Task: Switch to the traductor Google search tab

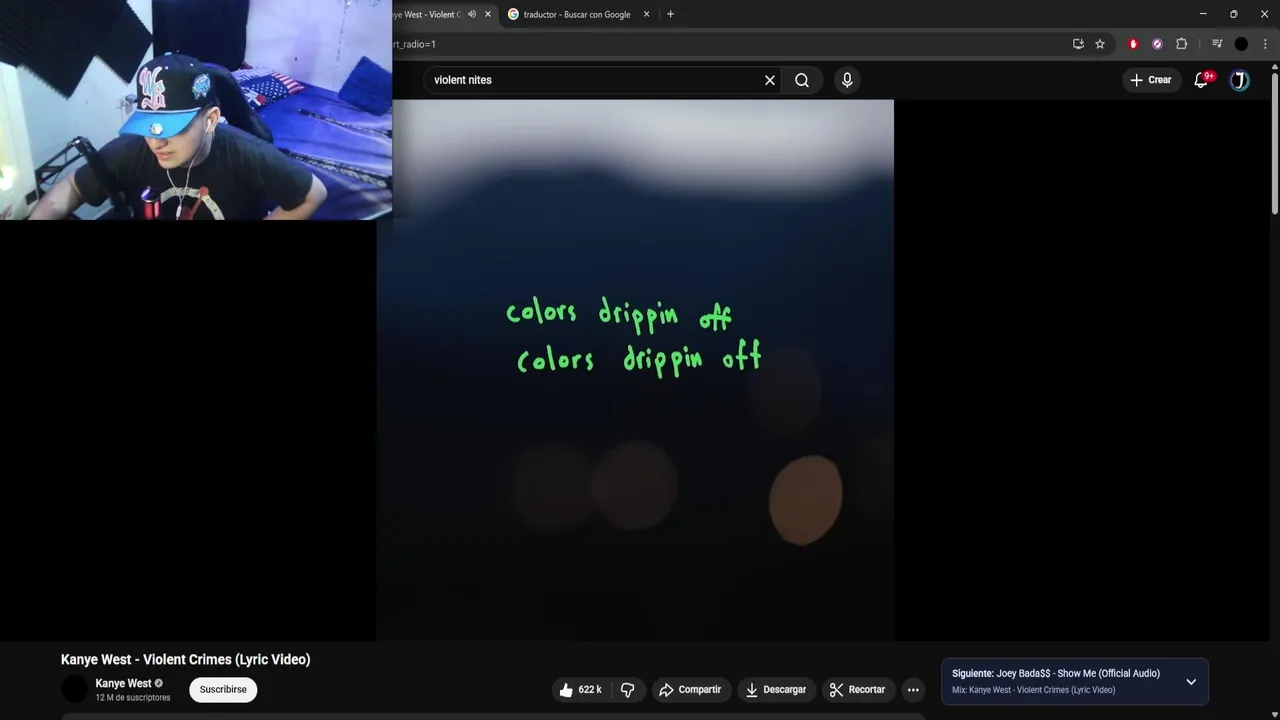Action: [x=576, y=14]
